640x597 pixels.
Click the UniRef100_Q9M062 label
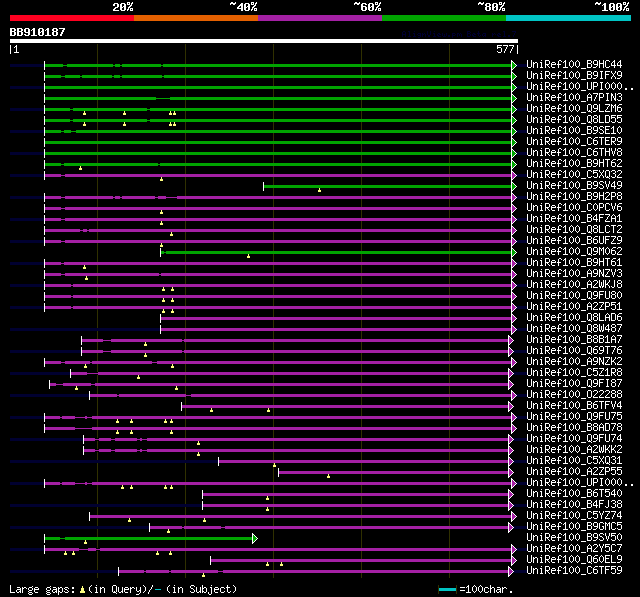pyautogui.click(x=574, y=252)
